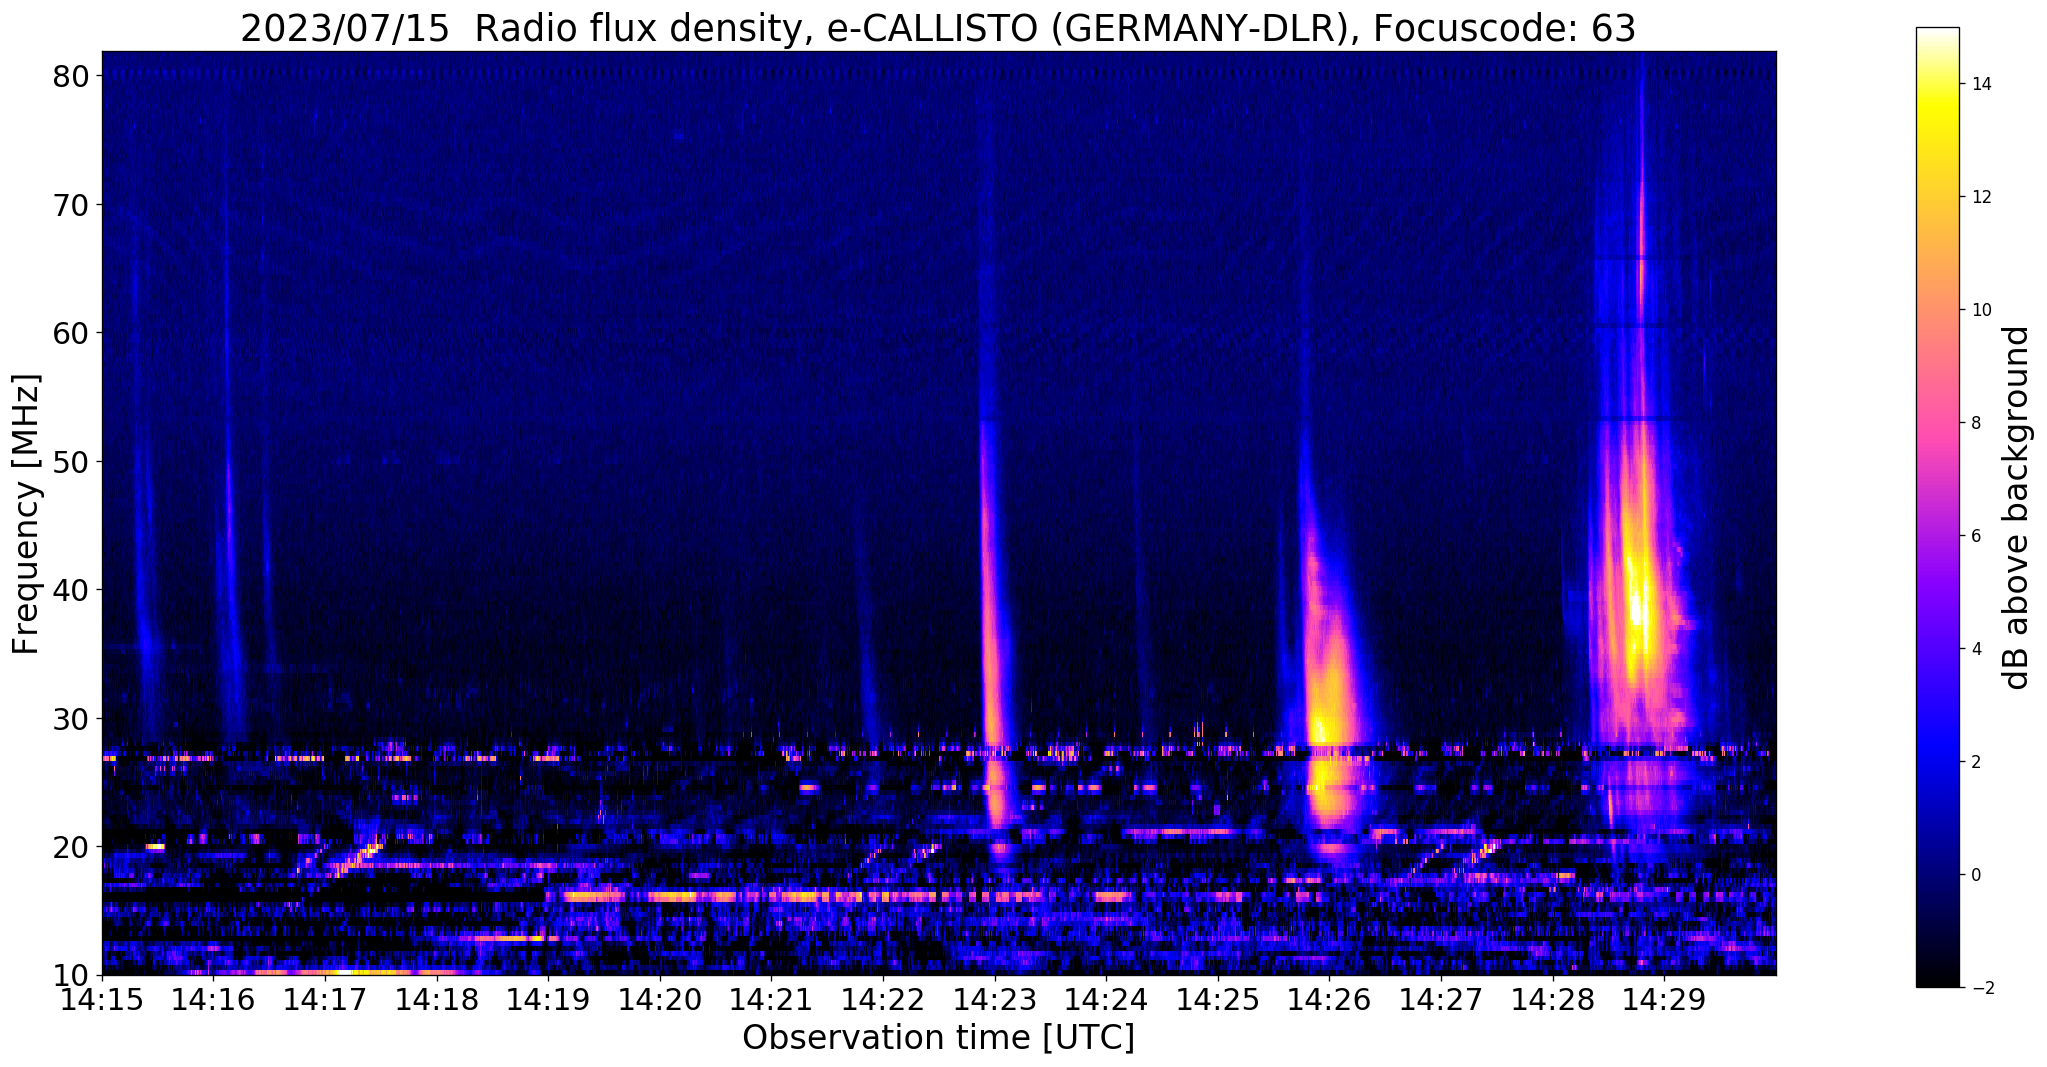Click the colorbar tick label 10
2047x1067 pixels.
pyautogui.click(x=1981, y=310)
